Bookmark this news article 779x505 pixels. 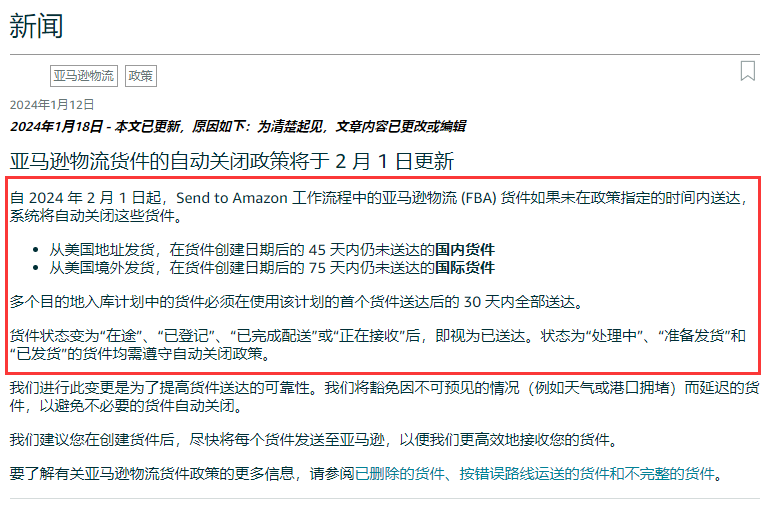click(x=747, y=71)
